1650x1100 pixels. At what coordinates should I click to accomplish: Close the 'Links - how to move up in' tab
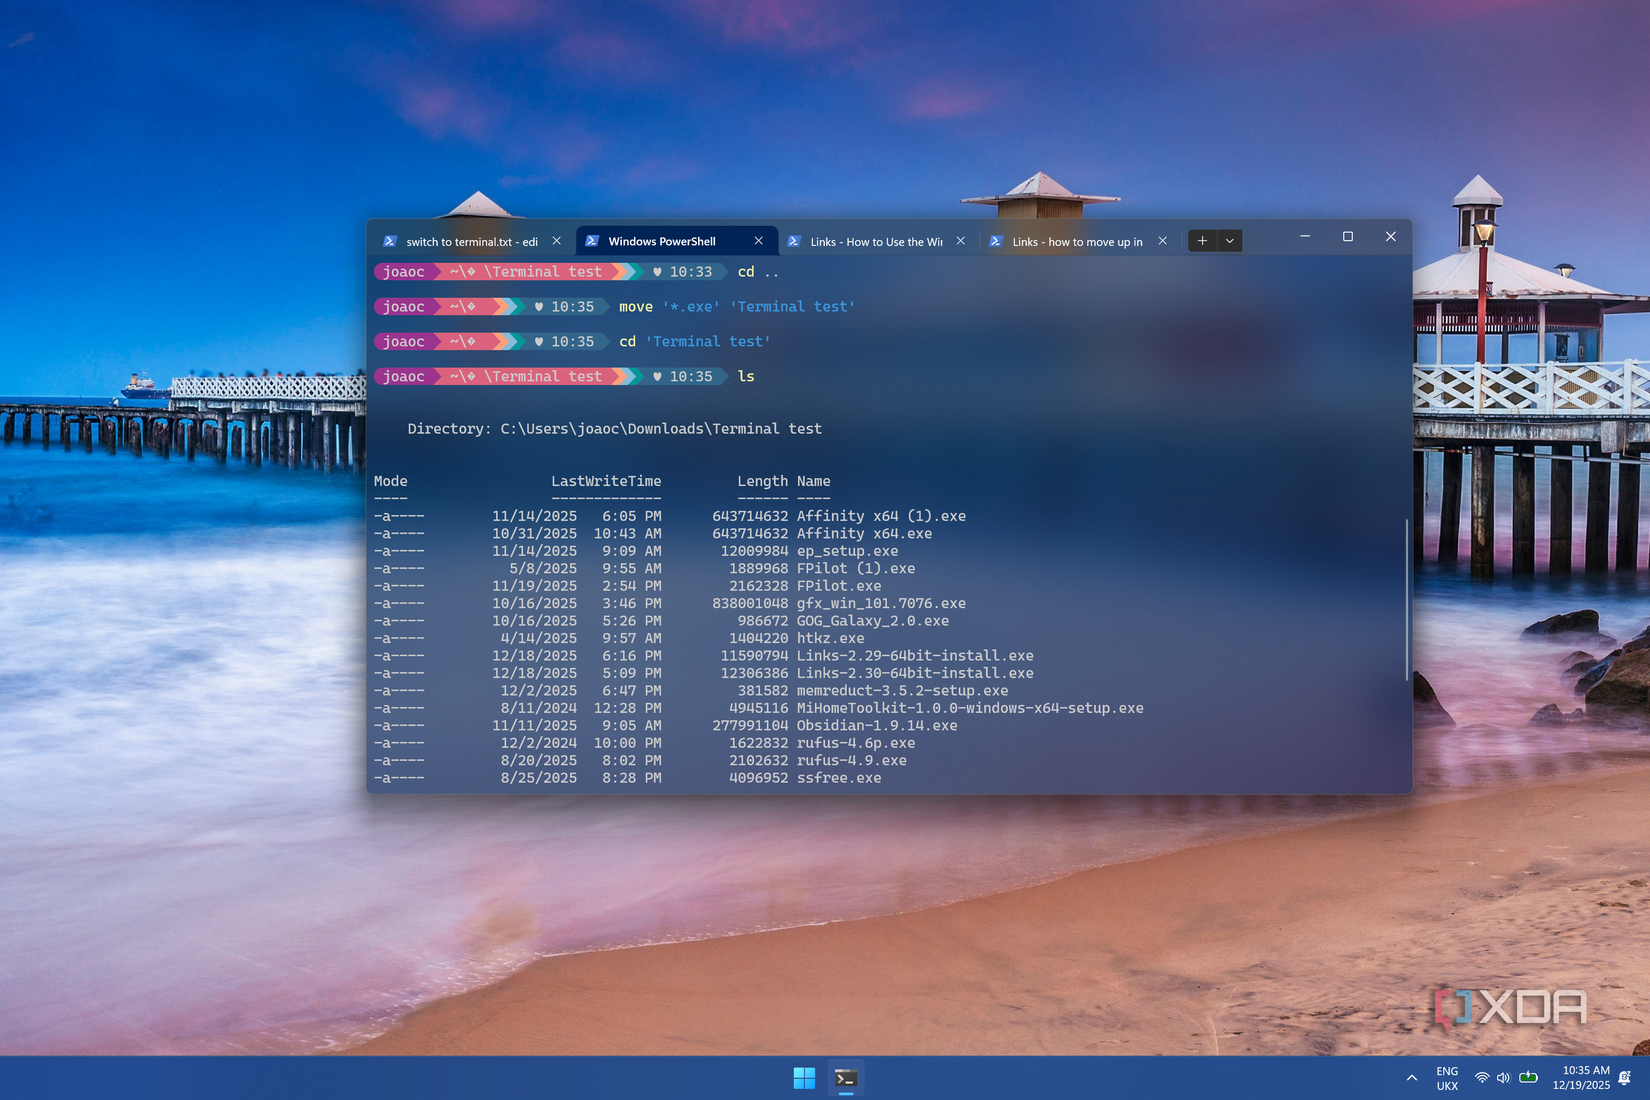[x=1163, y=241]
